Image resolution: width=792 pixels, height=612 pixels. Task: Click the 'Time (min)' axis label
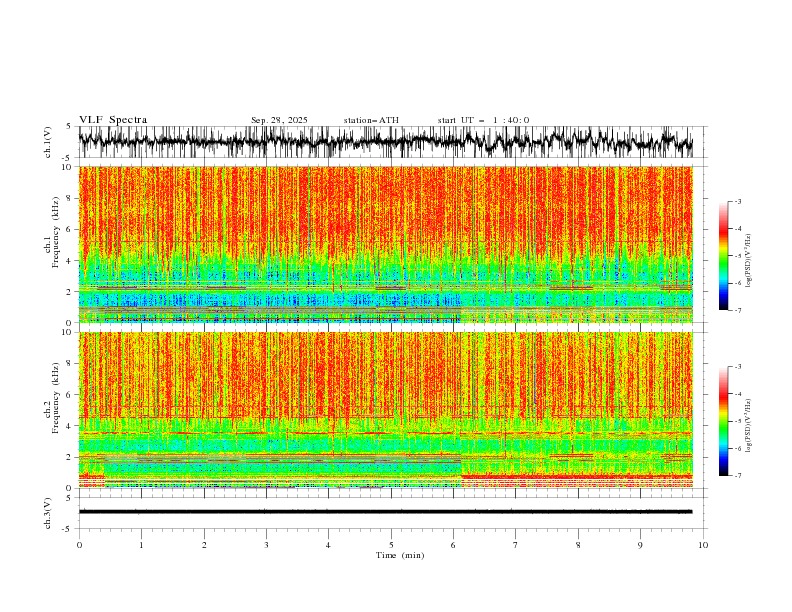(x=400, y=555)
